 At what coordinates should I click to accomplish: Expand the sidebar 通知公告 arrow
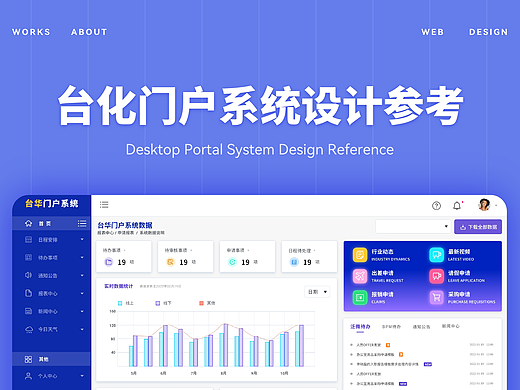point(82,275)
